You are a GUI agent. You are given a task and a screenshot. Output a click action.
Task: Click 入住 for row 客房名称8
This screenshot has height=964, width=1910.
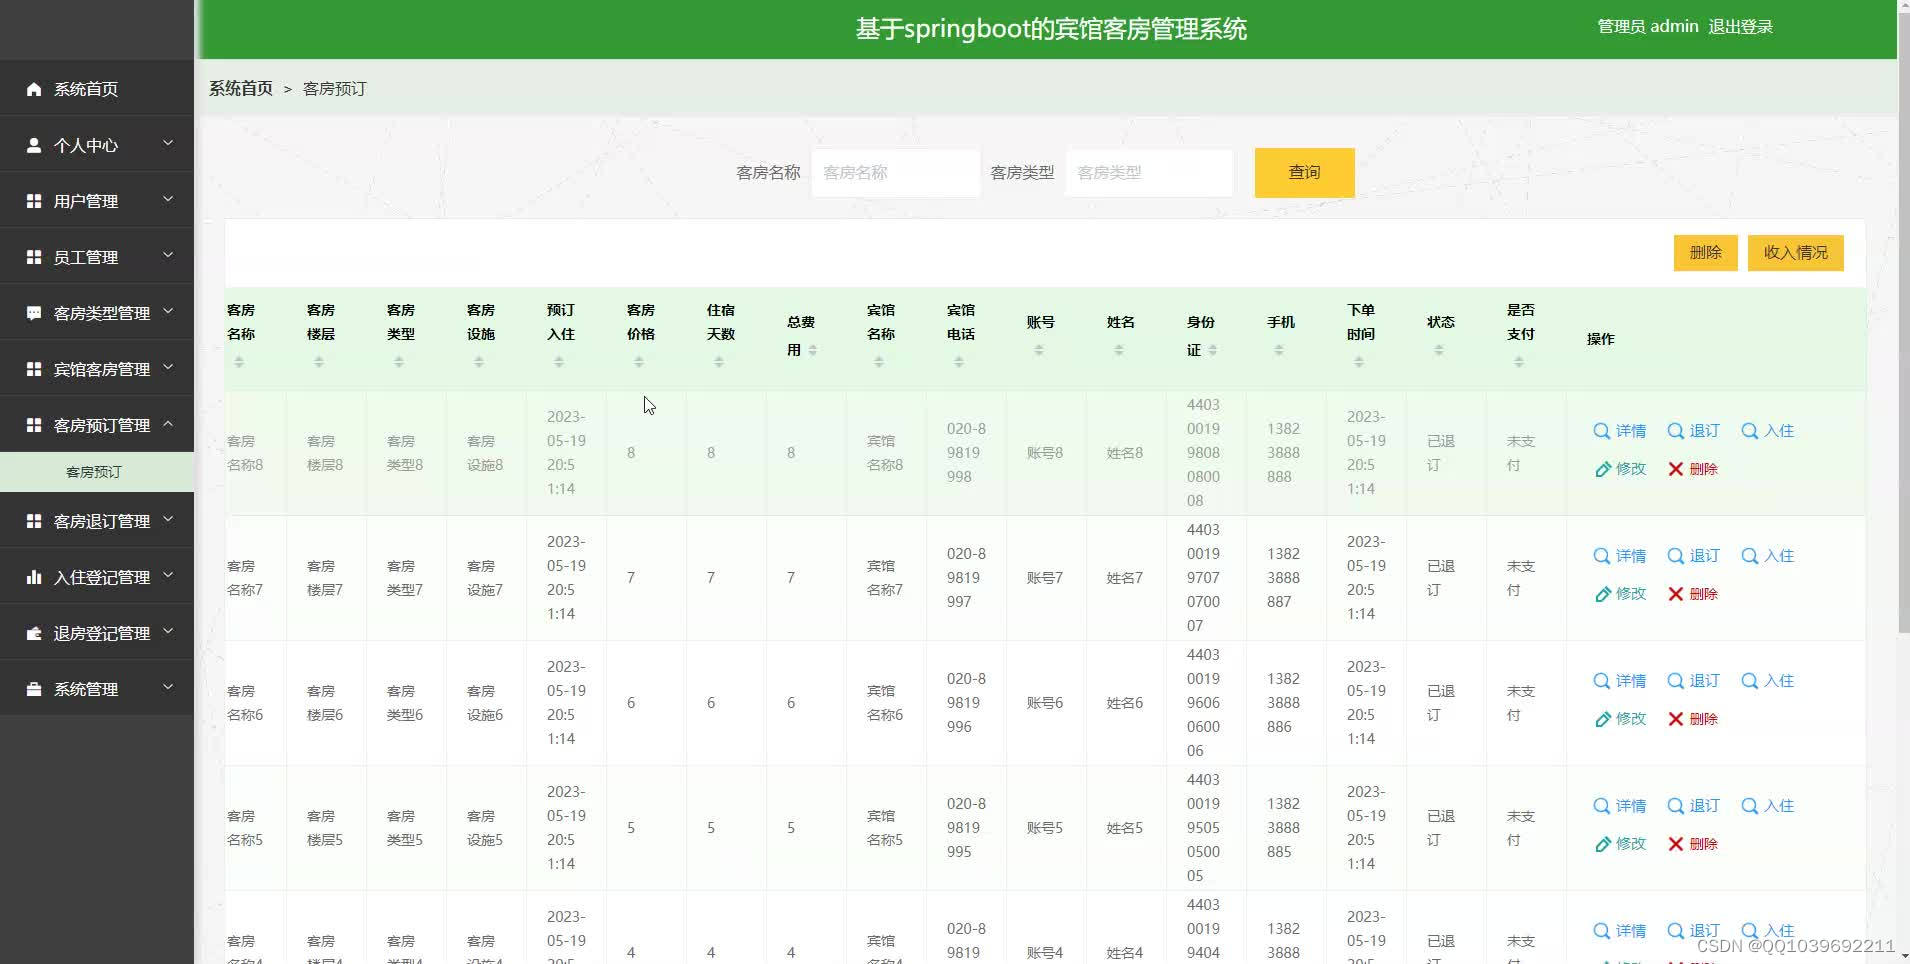coord(1768,431)
